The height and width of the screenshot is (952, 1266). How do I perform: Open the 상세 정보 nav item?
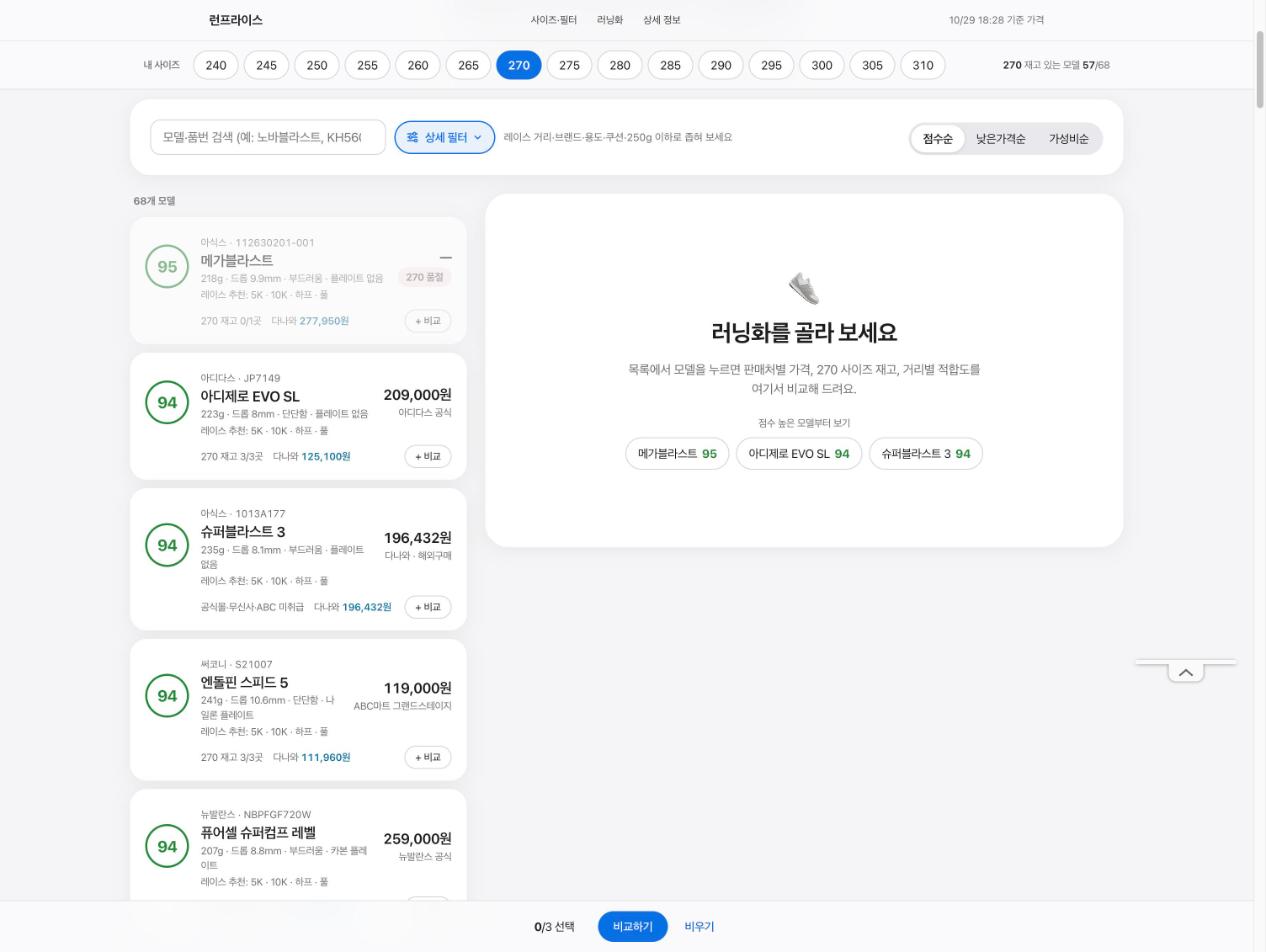(x=662, y=20)
